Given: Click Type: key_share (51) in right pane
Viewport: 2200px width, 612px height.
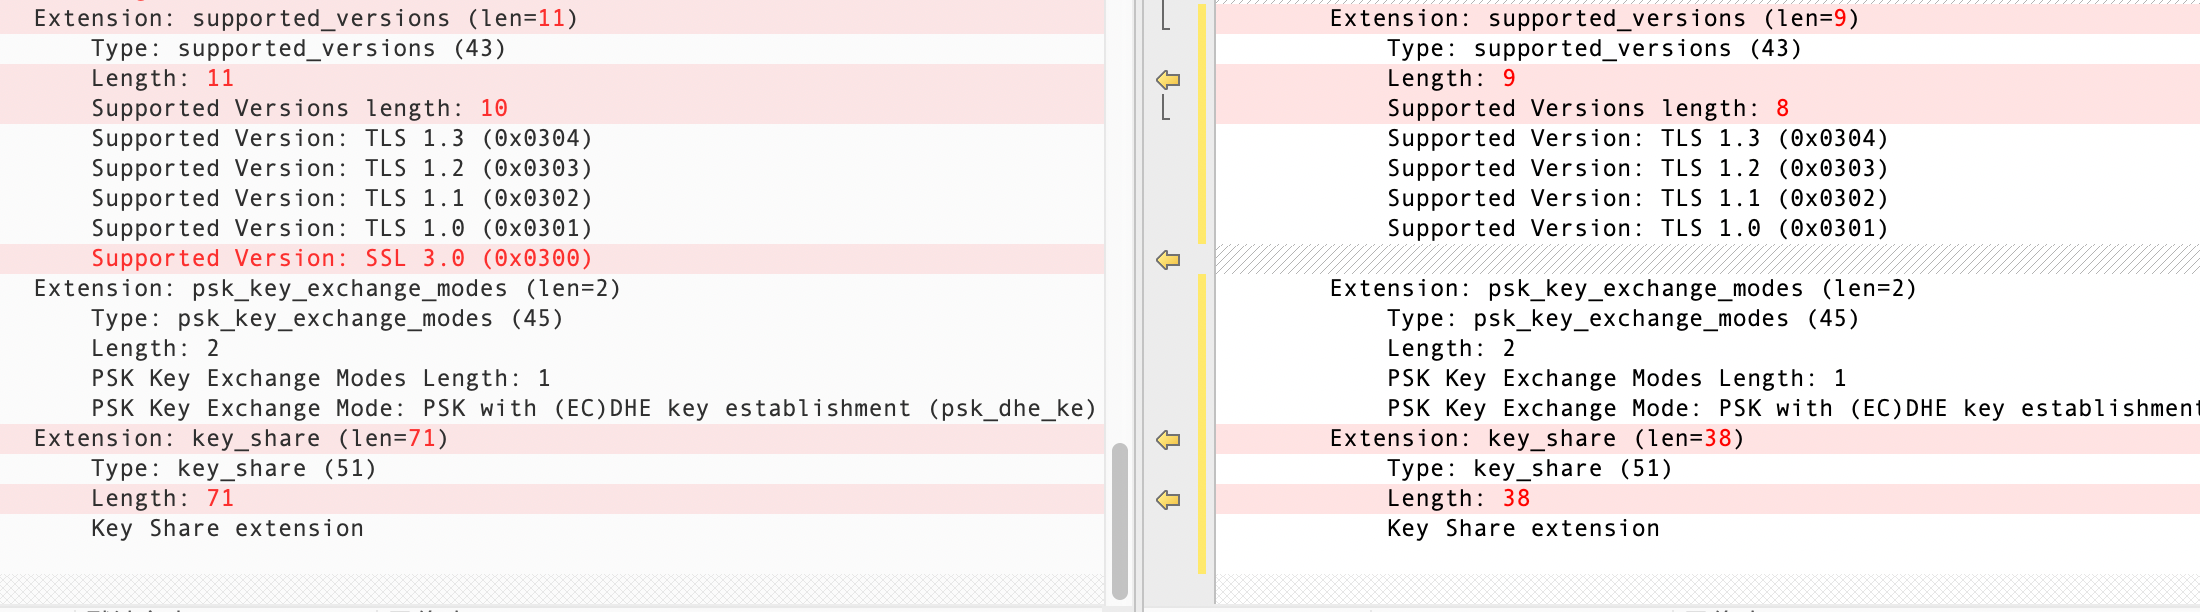Looking at the screenshot, I should [x=1529, y=469].
